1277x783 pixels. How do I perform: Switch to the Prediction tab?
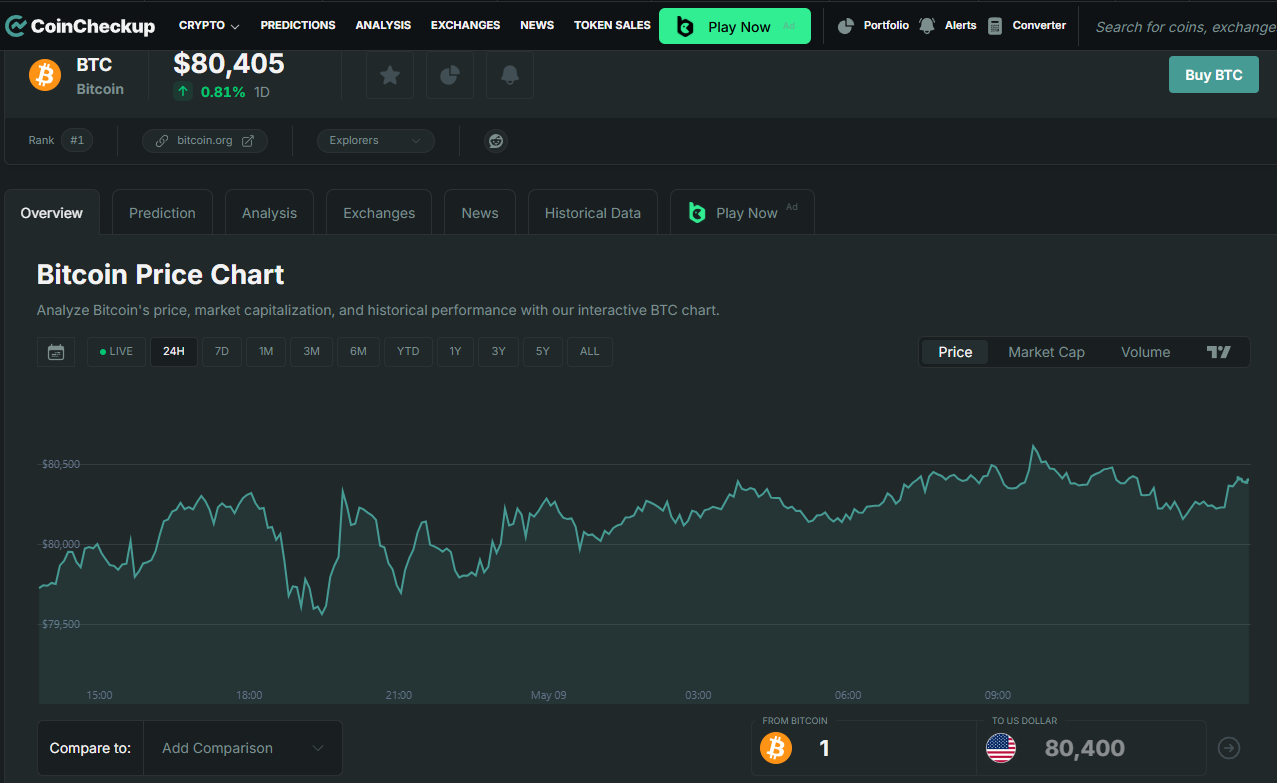[x=162, y=213]
